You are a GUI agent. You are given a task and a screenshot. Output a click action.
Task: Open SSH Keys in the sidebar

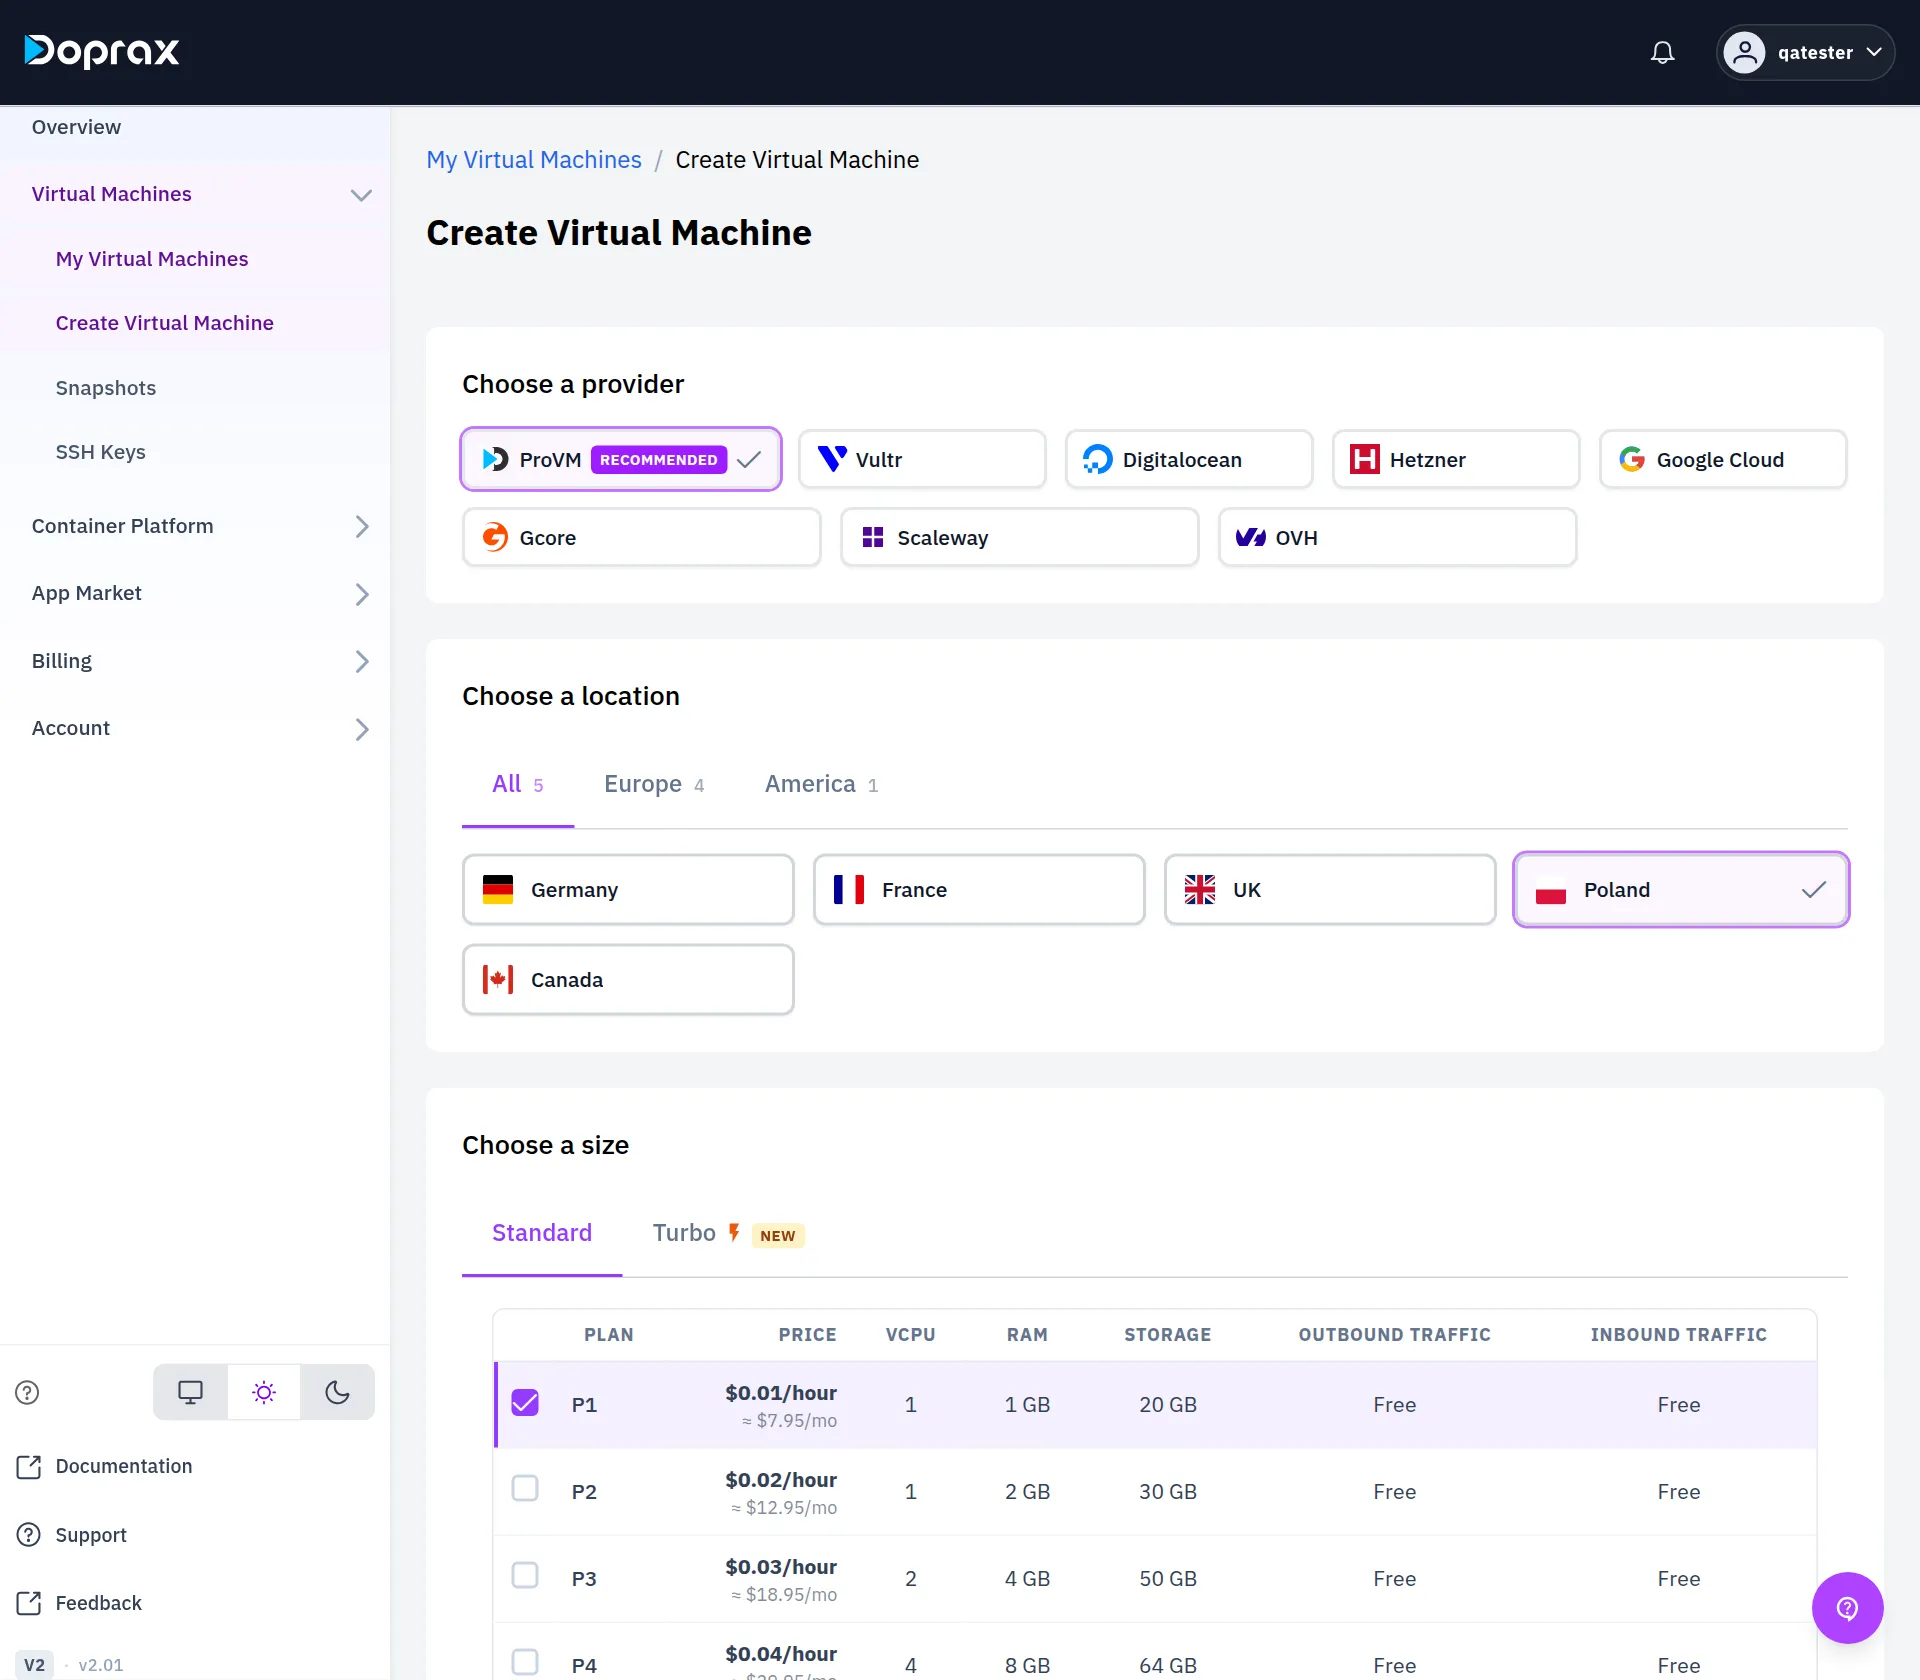click(x=101, y=452)
